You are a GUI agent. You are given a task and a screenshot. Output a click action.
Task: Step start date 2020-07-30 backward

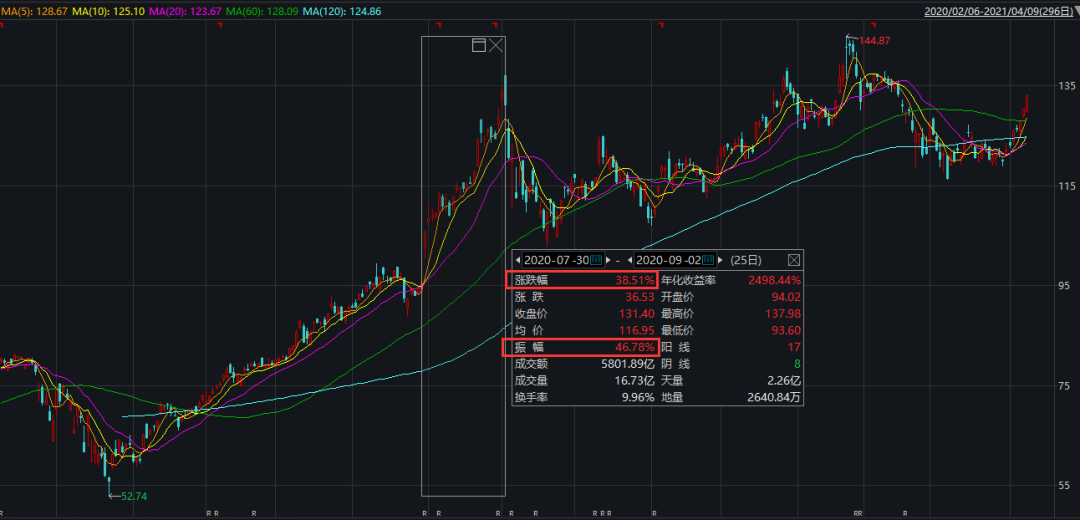point(517,260)
